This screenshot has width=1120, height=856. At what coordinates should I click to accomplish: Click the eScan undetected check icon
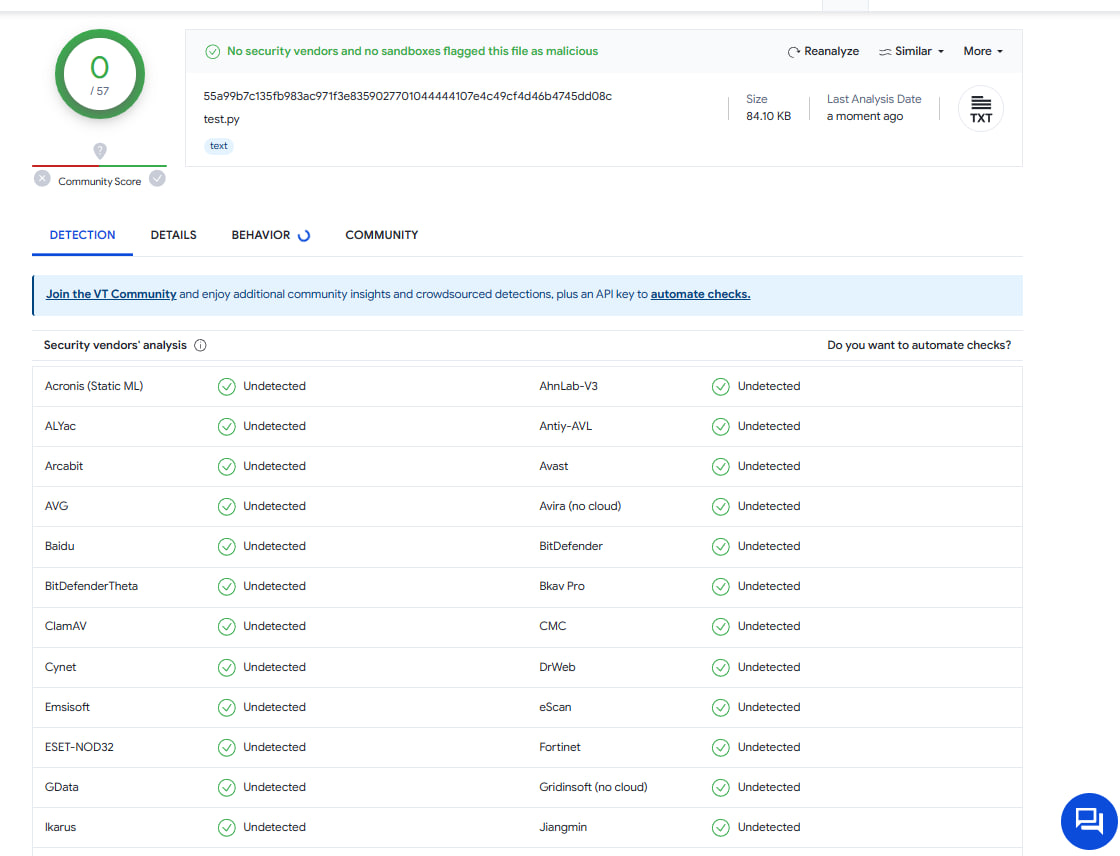tap(721, 707)
